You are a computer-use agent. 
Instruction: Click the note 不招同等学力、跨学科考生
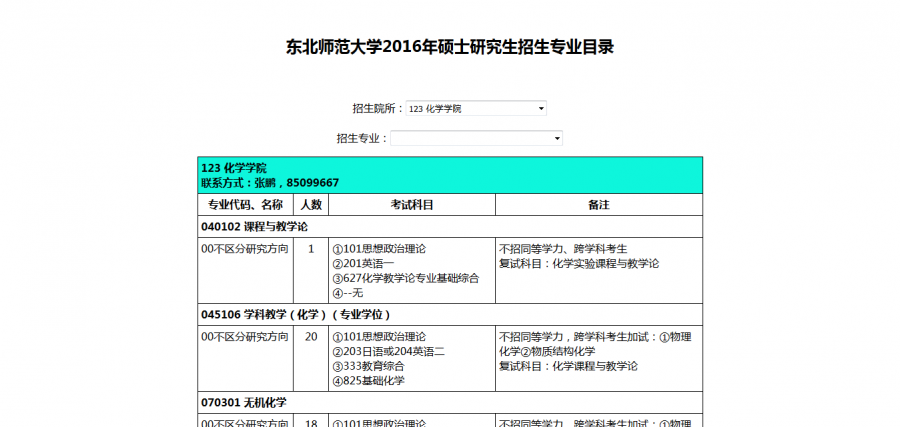click(563, 249)
